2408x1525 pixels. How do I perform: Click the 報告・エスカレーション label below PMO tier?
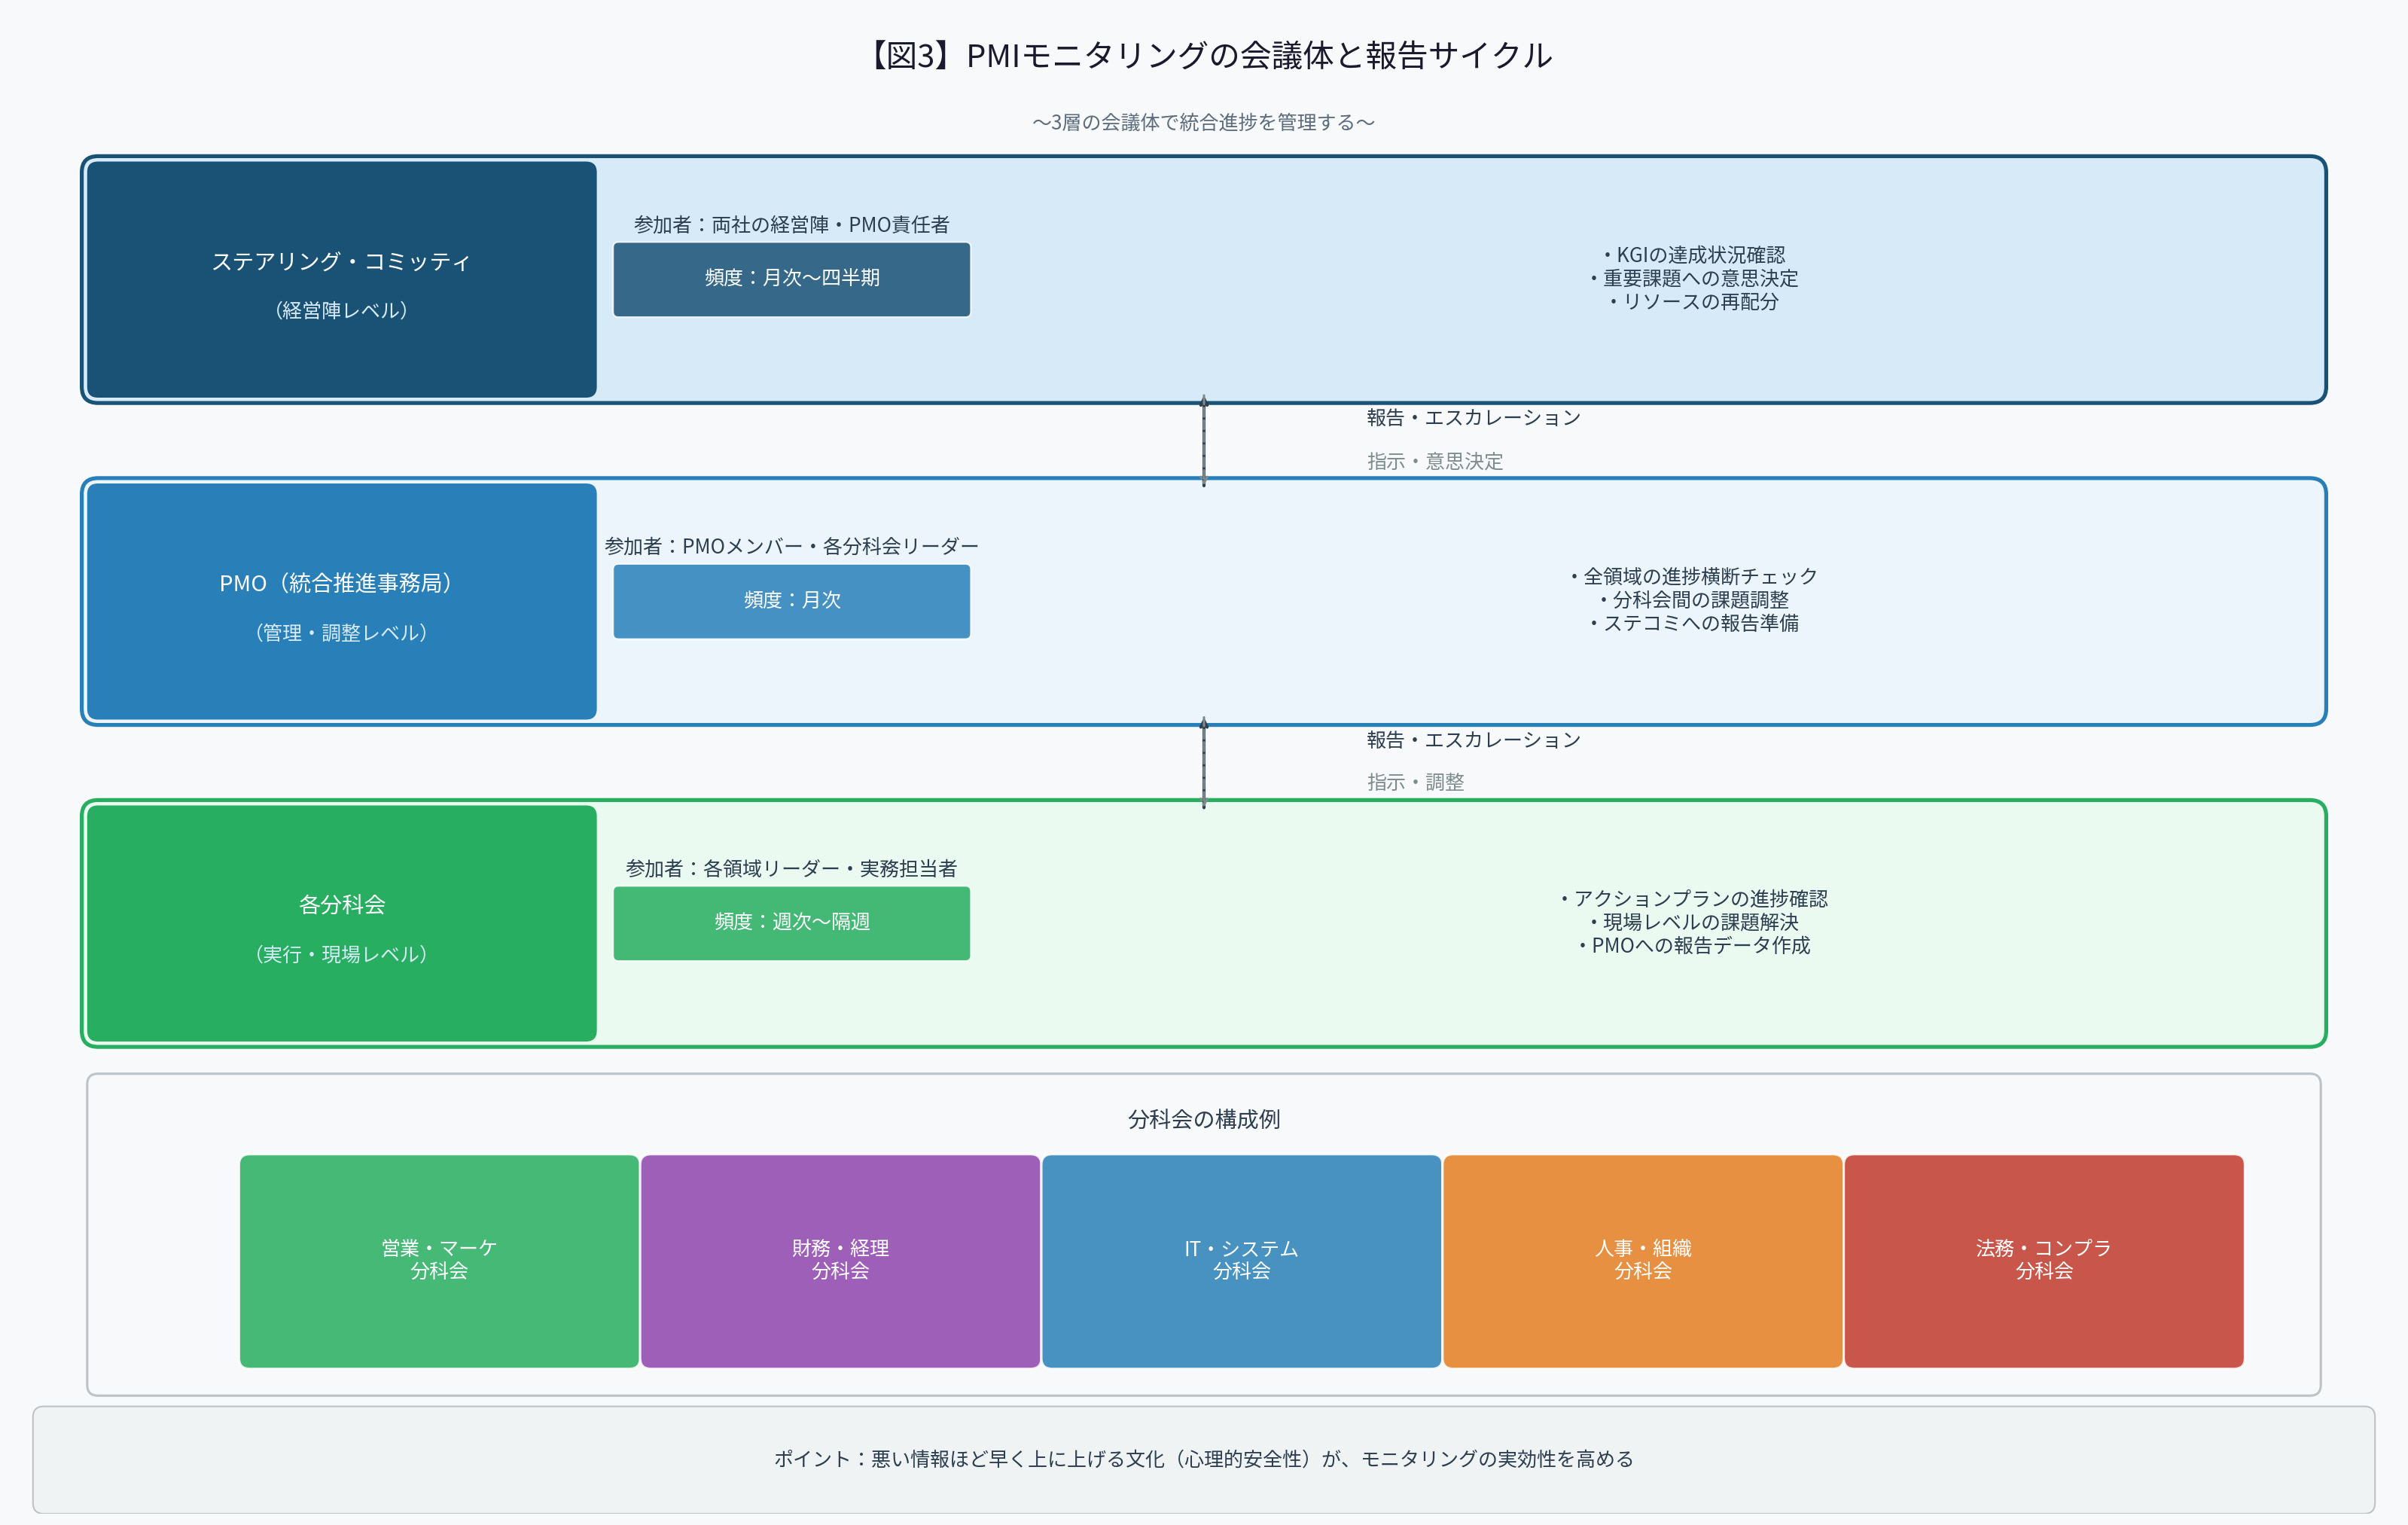click(1474, 740)
